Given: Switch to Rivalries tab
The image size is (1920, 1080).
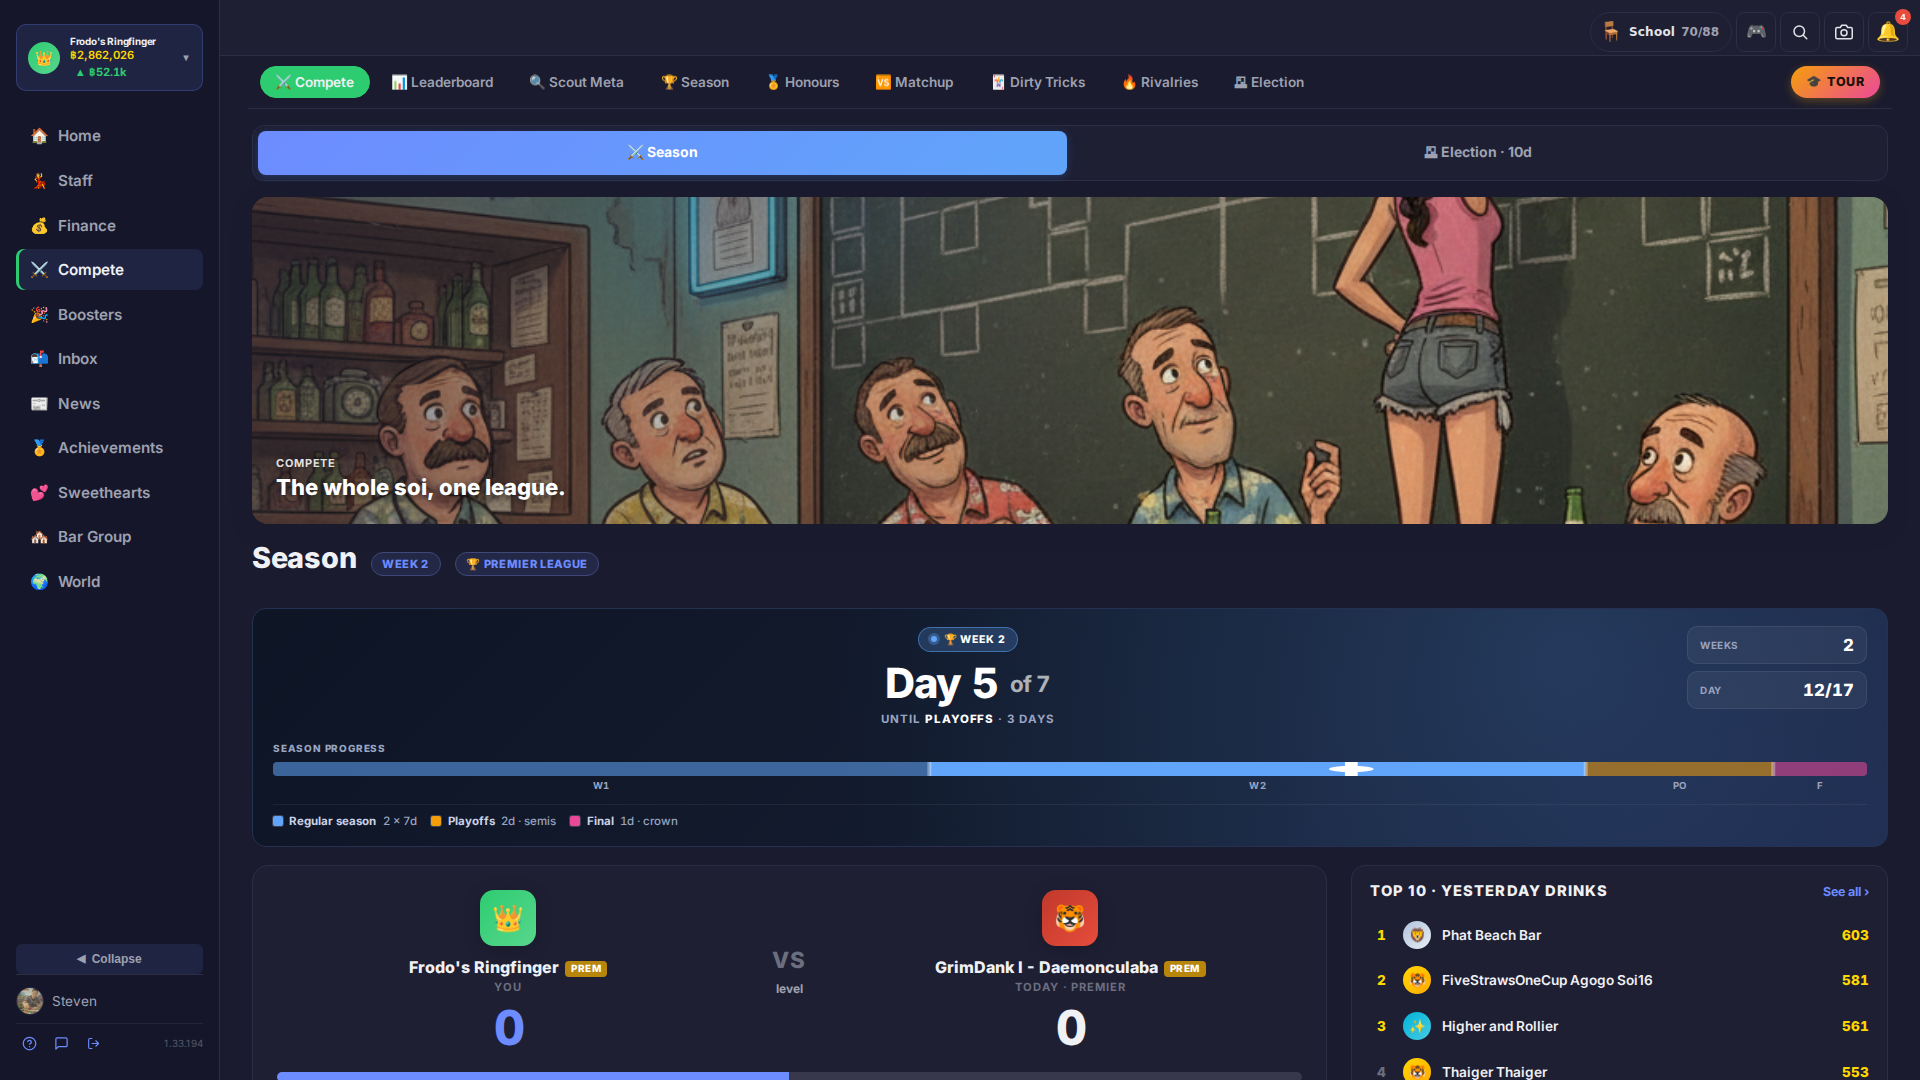Looking at the screenshot, I should [1160, 82].
